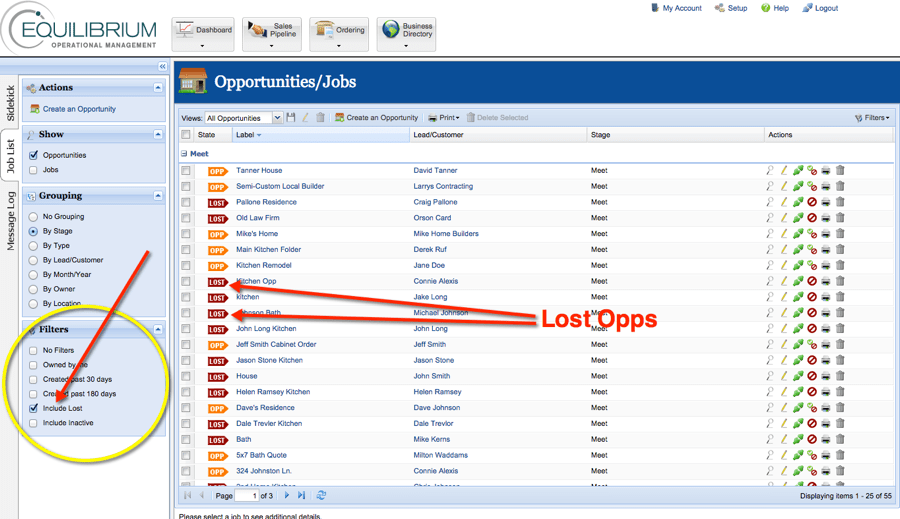Select By Type grouping option
Image resolution: width=900 pixels, height=519 pixels.
click(33, 246)
